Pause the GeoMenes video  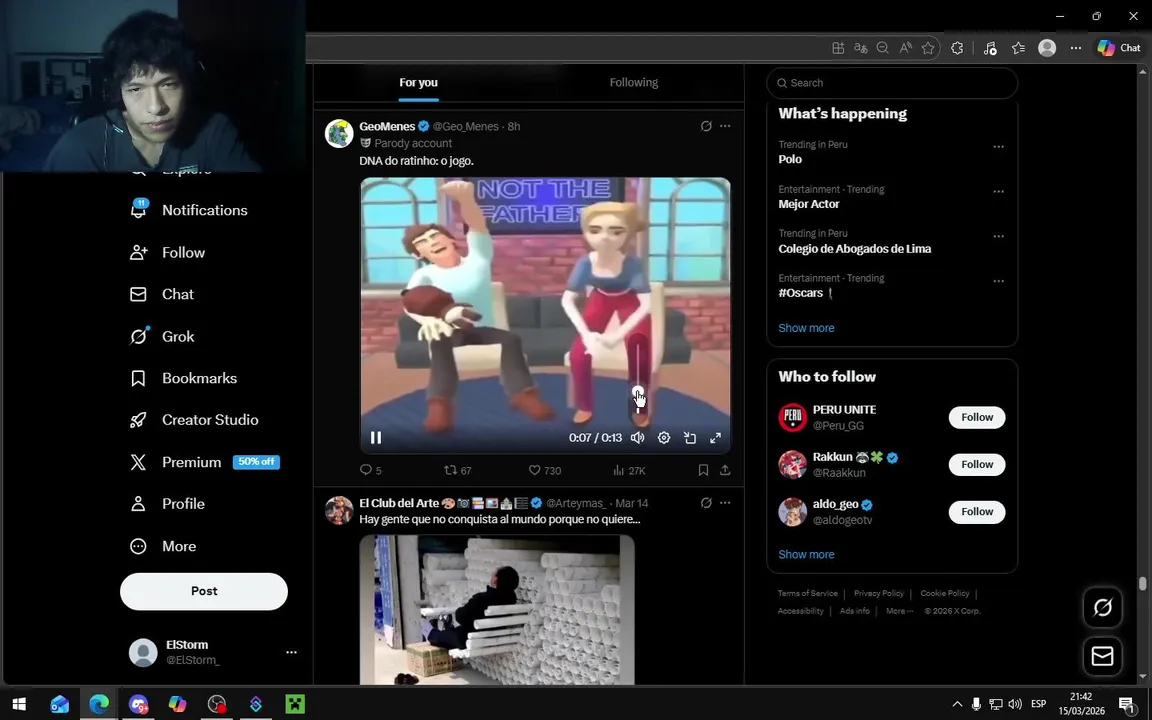[x=375, y=438]
